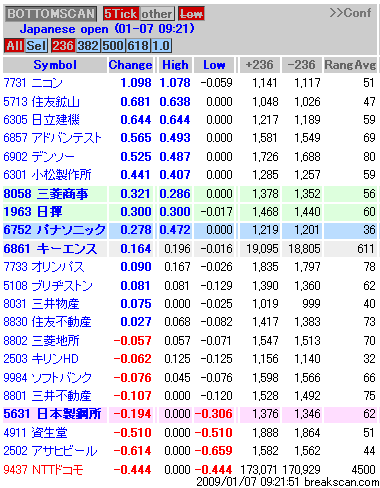
Task: Open stock 4911 資生堂
Action: pos(35,433)
